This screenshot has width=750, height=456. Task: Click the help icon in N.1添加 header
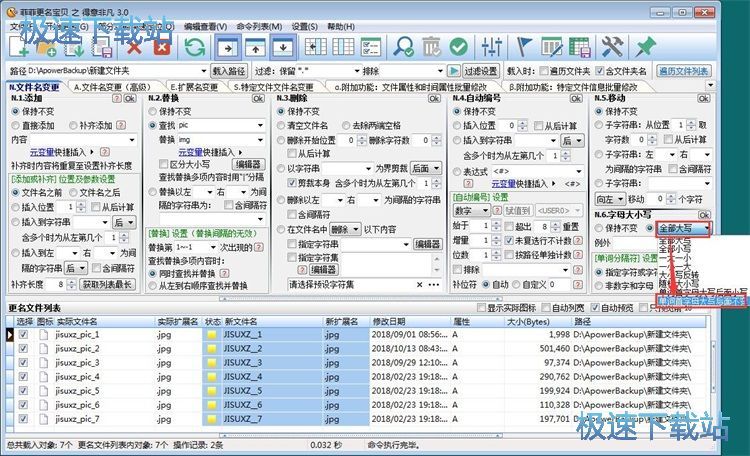tap(117, 98)
